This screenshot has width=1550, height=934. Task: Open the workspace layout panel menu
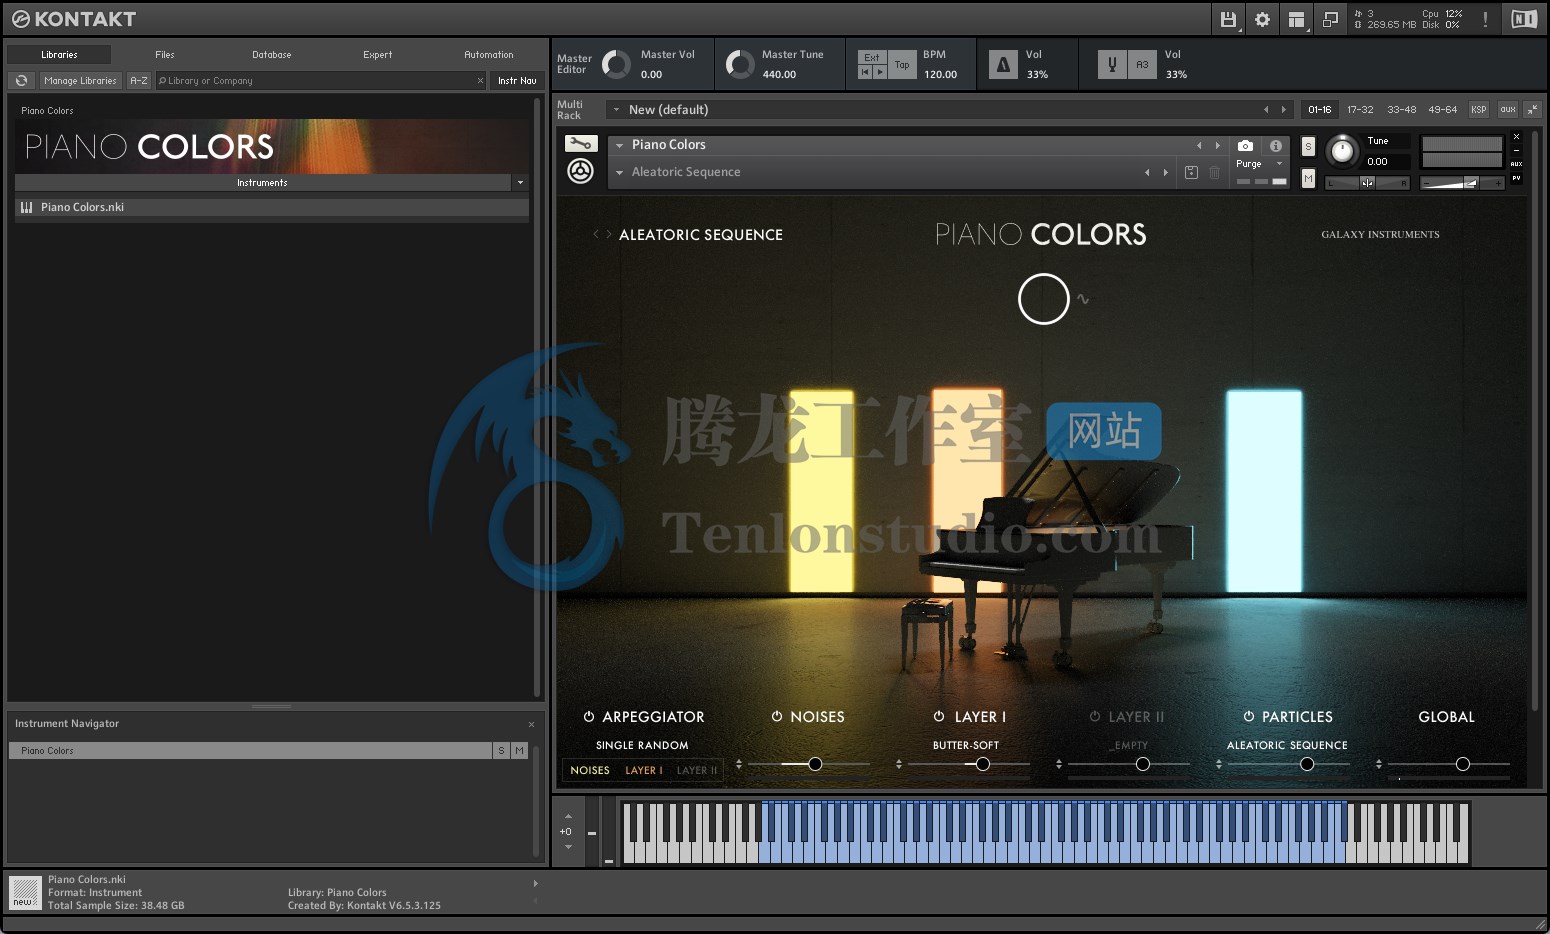pos(1296,19)
